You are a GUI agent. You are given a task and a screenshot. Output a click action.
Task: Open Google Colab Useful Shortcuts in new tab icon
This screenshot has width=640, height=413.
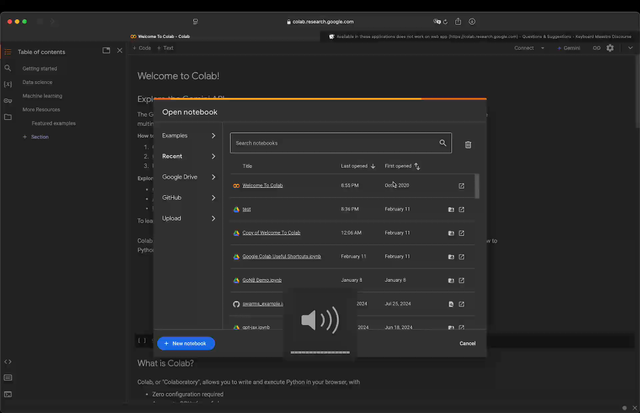[461, 257]
